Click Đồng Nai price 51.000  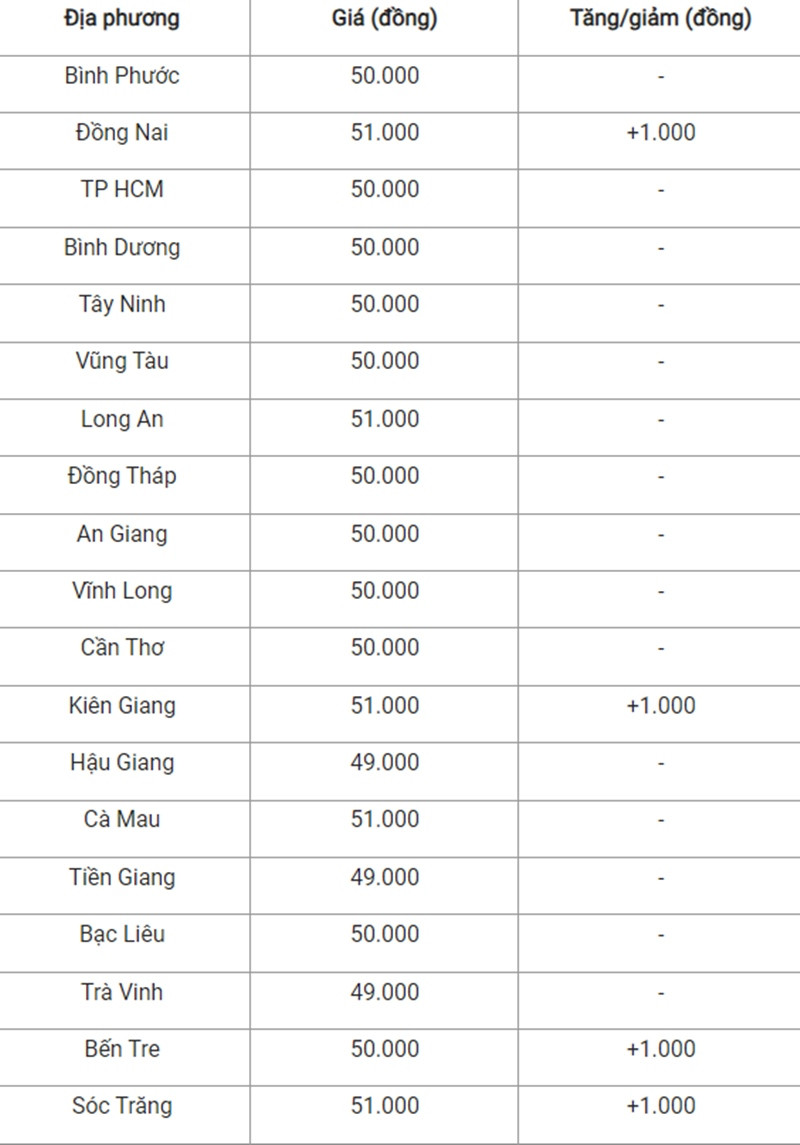[385, 132]
